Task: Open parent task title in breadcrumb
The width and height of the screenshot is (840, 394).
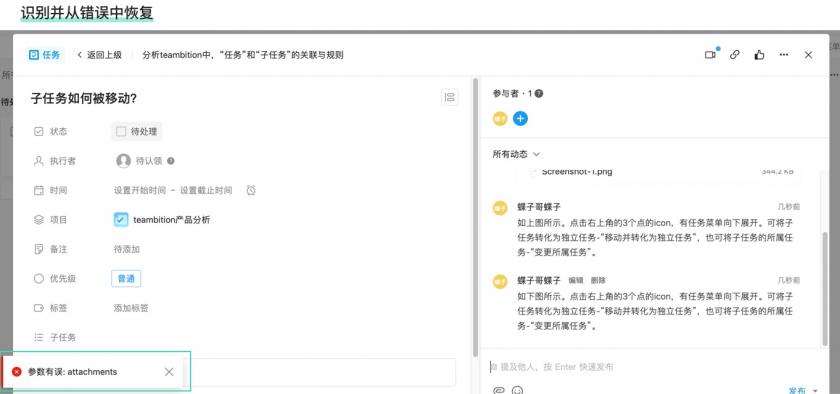Action: [243, 55]
